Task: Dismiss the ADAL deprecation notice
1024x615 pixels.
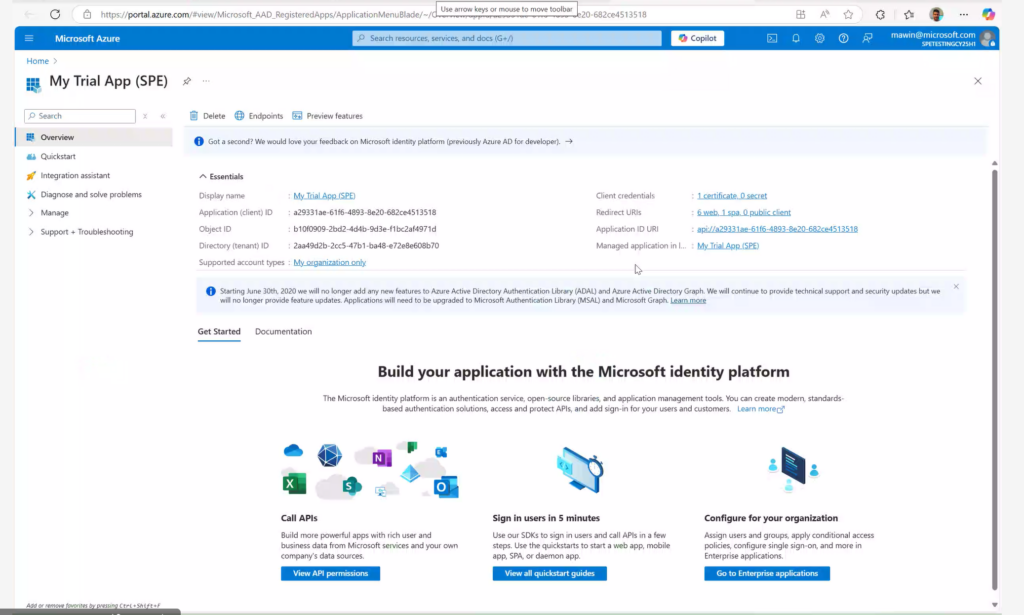Action: point(956,287)
